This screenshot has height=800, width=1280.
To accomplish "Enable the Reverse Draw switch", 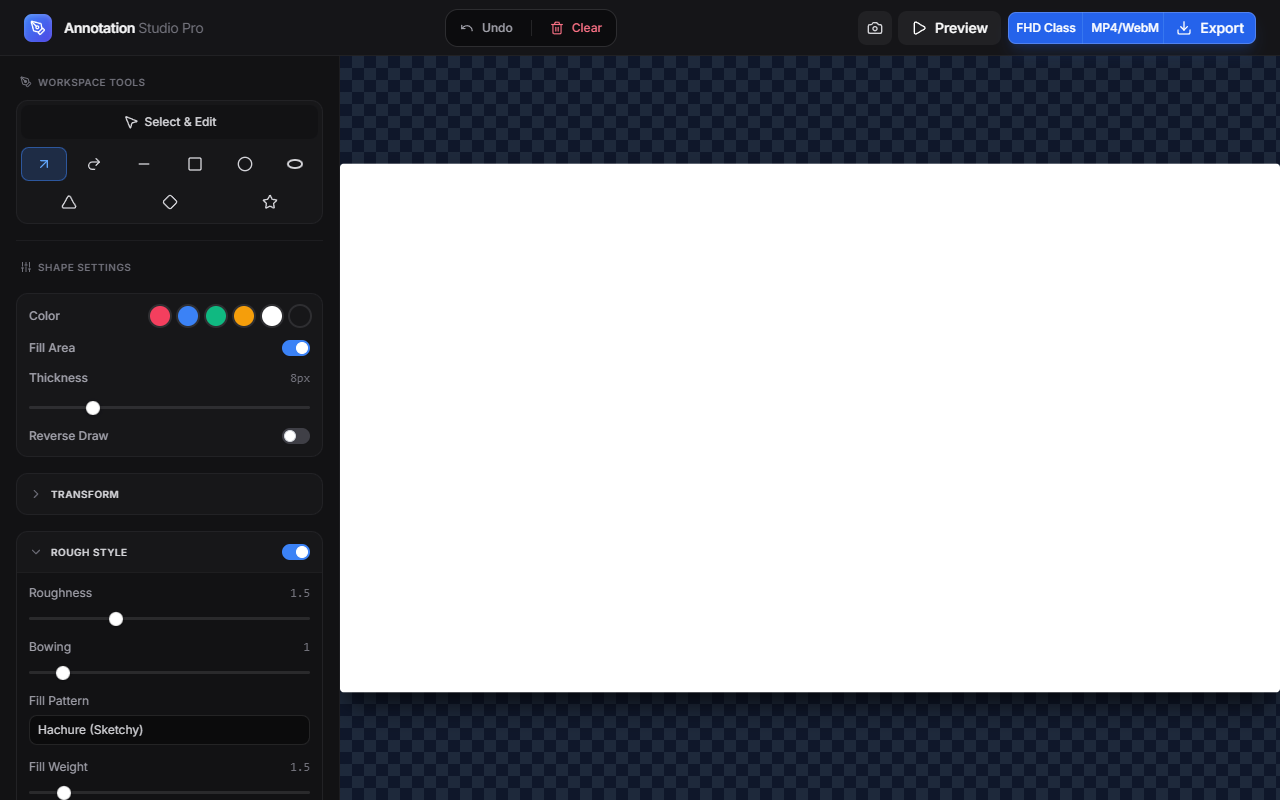I will point(296,436).
